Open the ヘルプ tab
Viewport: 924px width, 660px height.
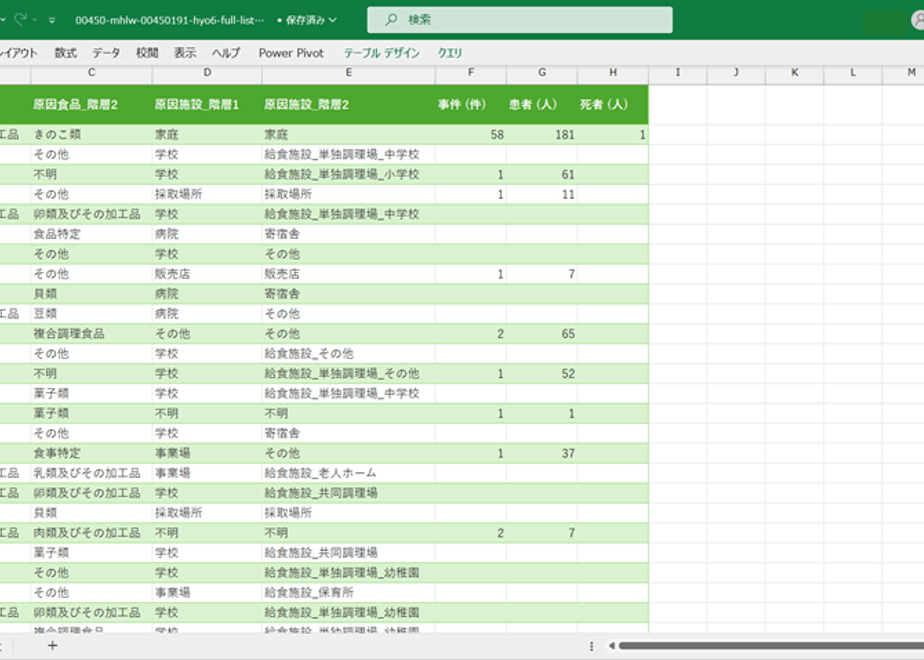(x=226, y=53)
